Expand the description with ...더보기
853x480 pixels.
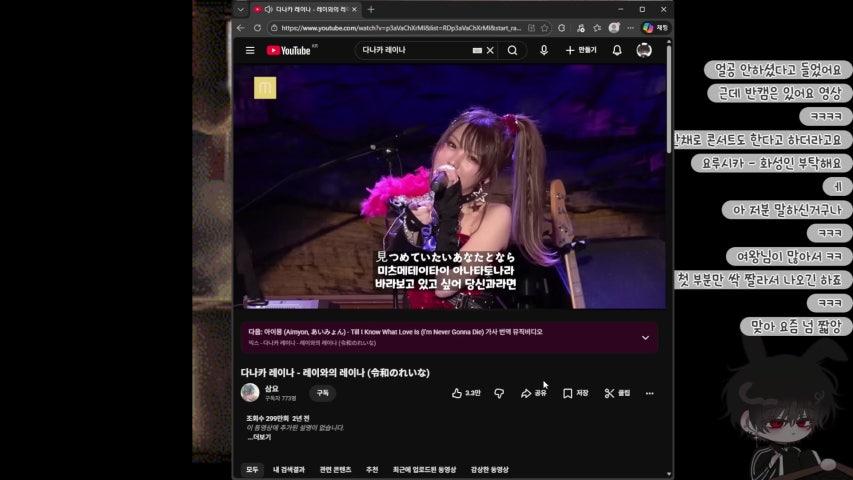point(259,437)
